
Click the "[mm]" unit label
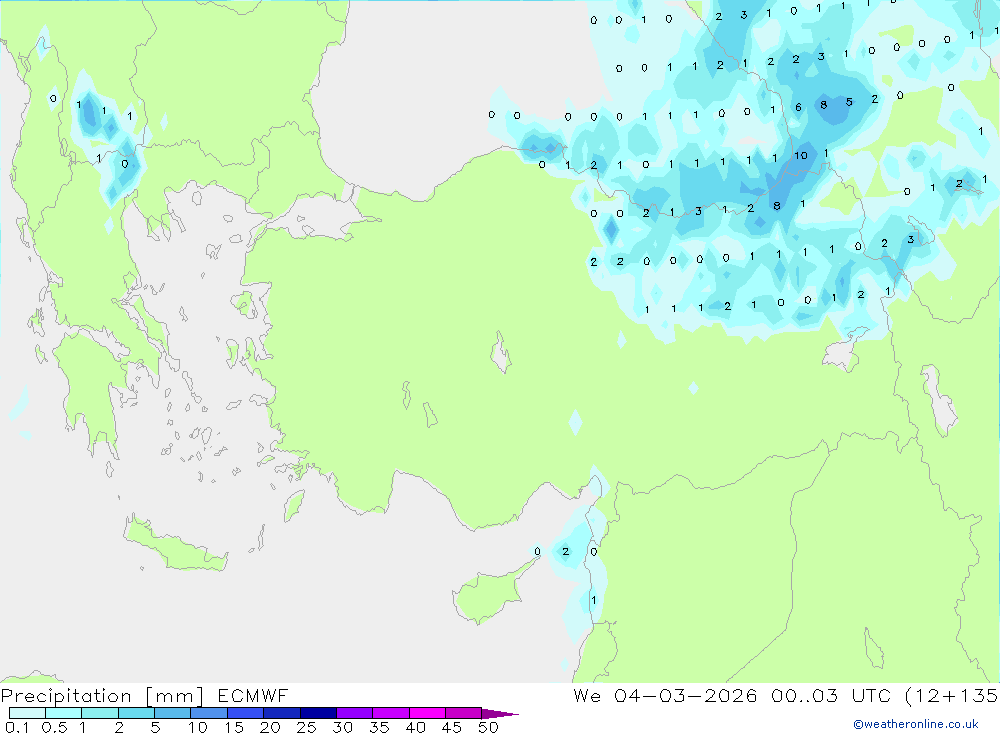click(x=174, y=696)
